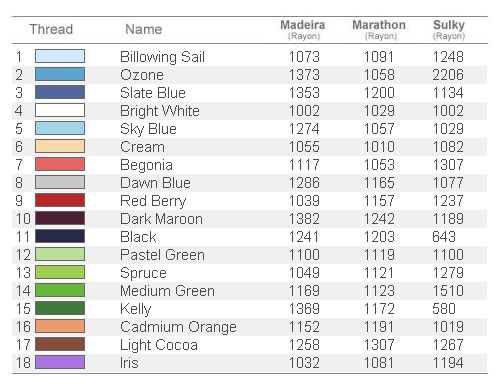Viewport: 500px width, 384px height.
Task: Choose the Bright White thread swatch
Action: (x=60, y=110)
